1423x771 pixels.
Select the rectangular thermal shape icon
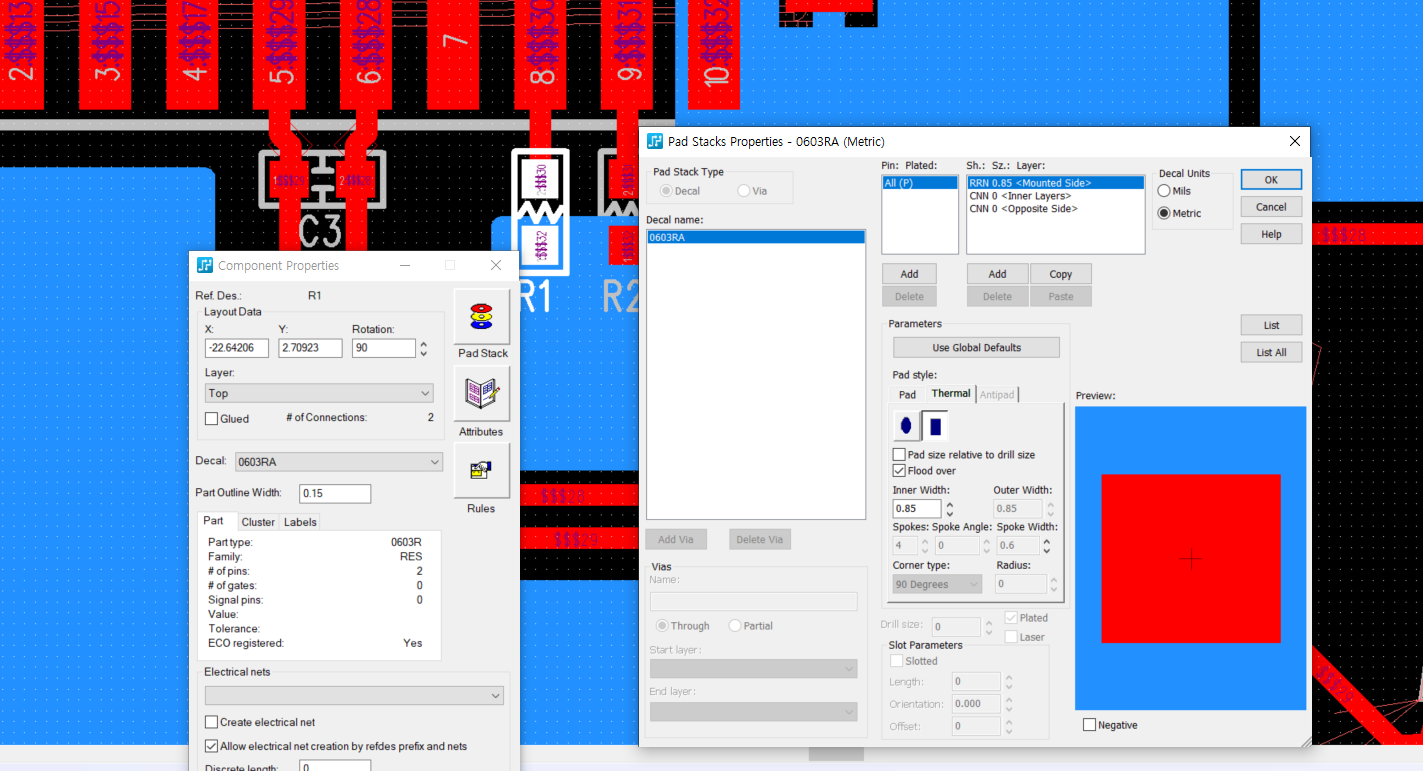pos(935,426)
